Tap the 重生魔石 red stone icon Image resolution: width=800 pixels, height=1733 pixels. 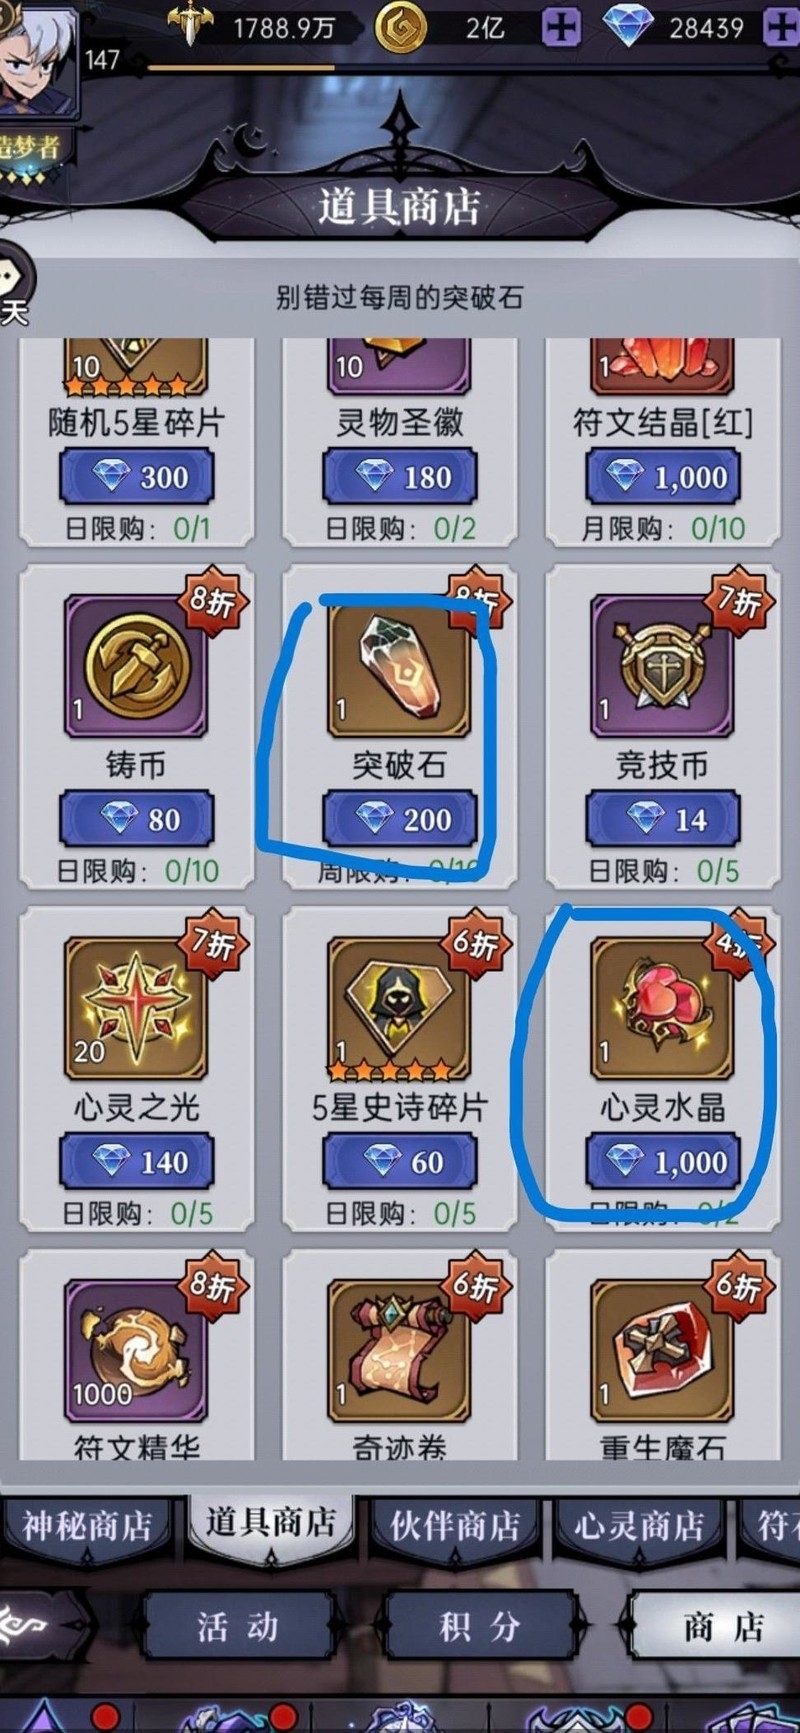click(x=662, y=1351)
